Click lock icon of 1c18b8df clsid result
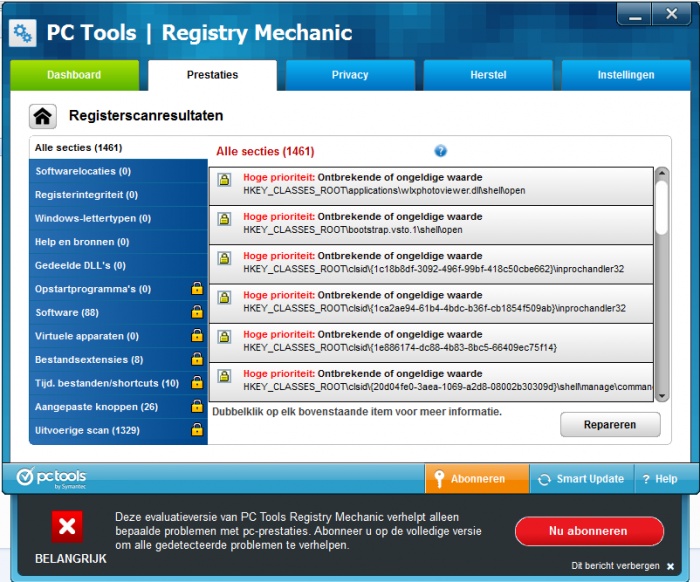700x582 pixels. coord(224,258)
